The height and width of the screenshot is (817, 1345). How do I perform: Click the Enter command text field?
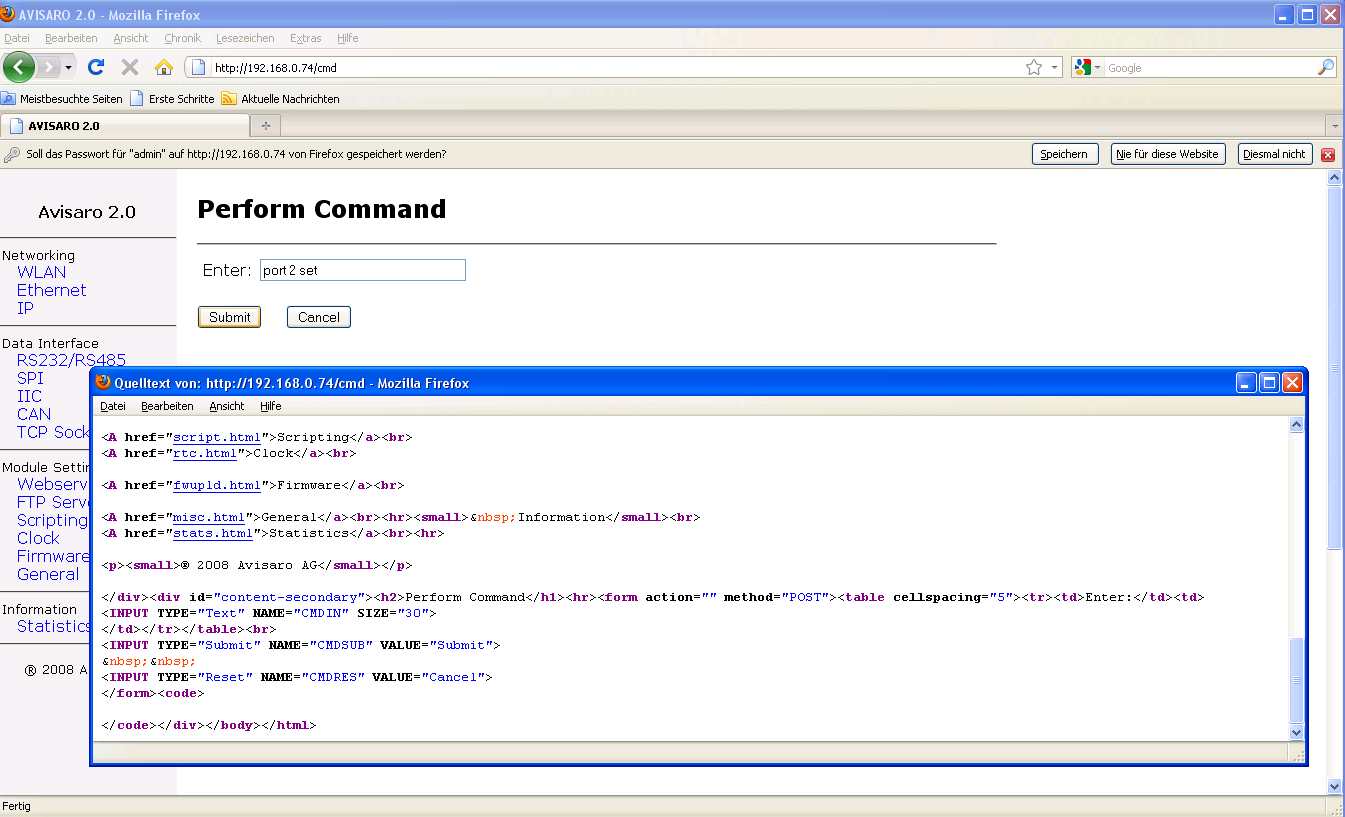point(363,270)
